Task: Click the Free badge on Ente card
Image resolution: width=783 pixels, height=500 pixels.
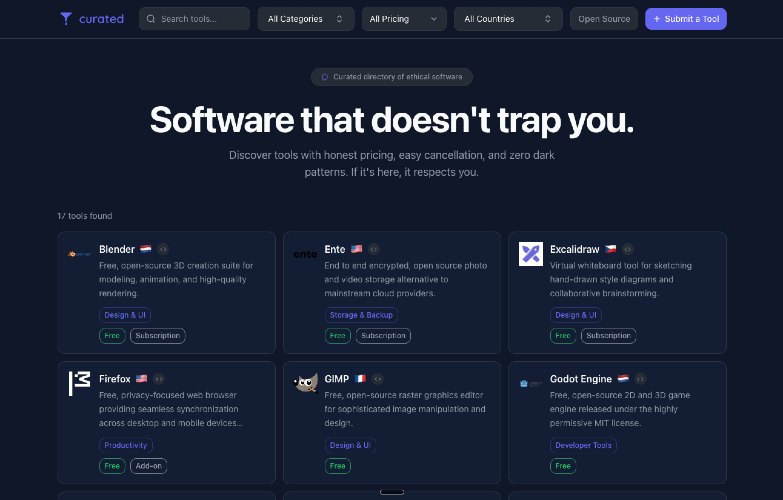Action: [x=338, y=336]
